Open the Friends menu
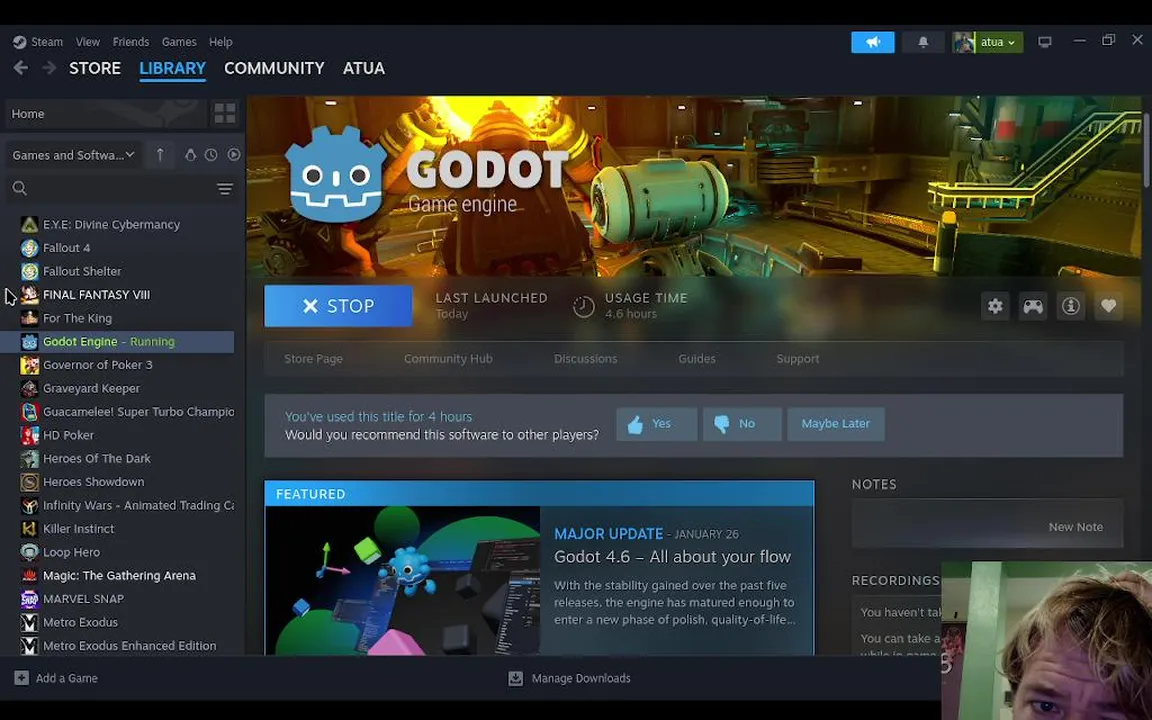The height and width of the screenshot is (720, 1152). point(131,42)
